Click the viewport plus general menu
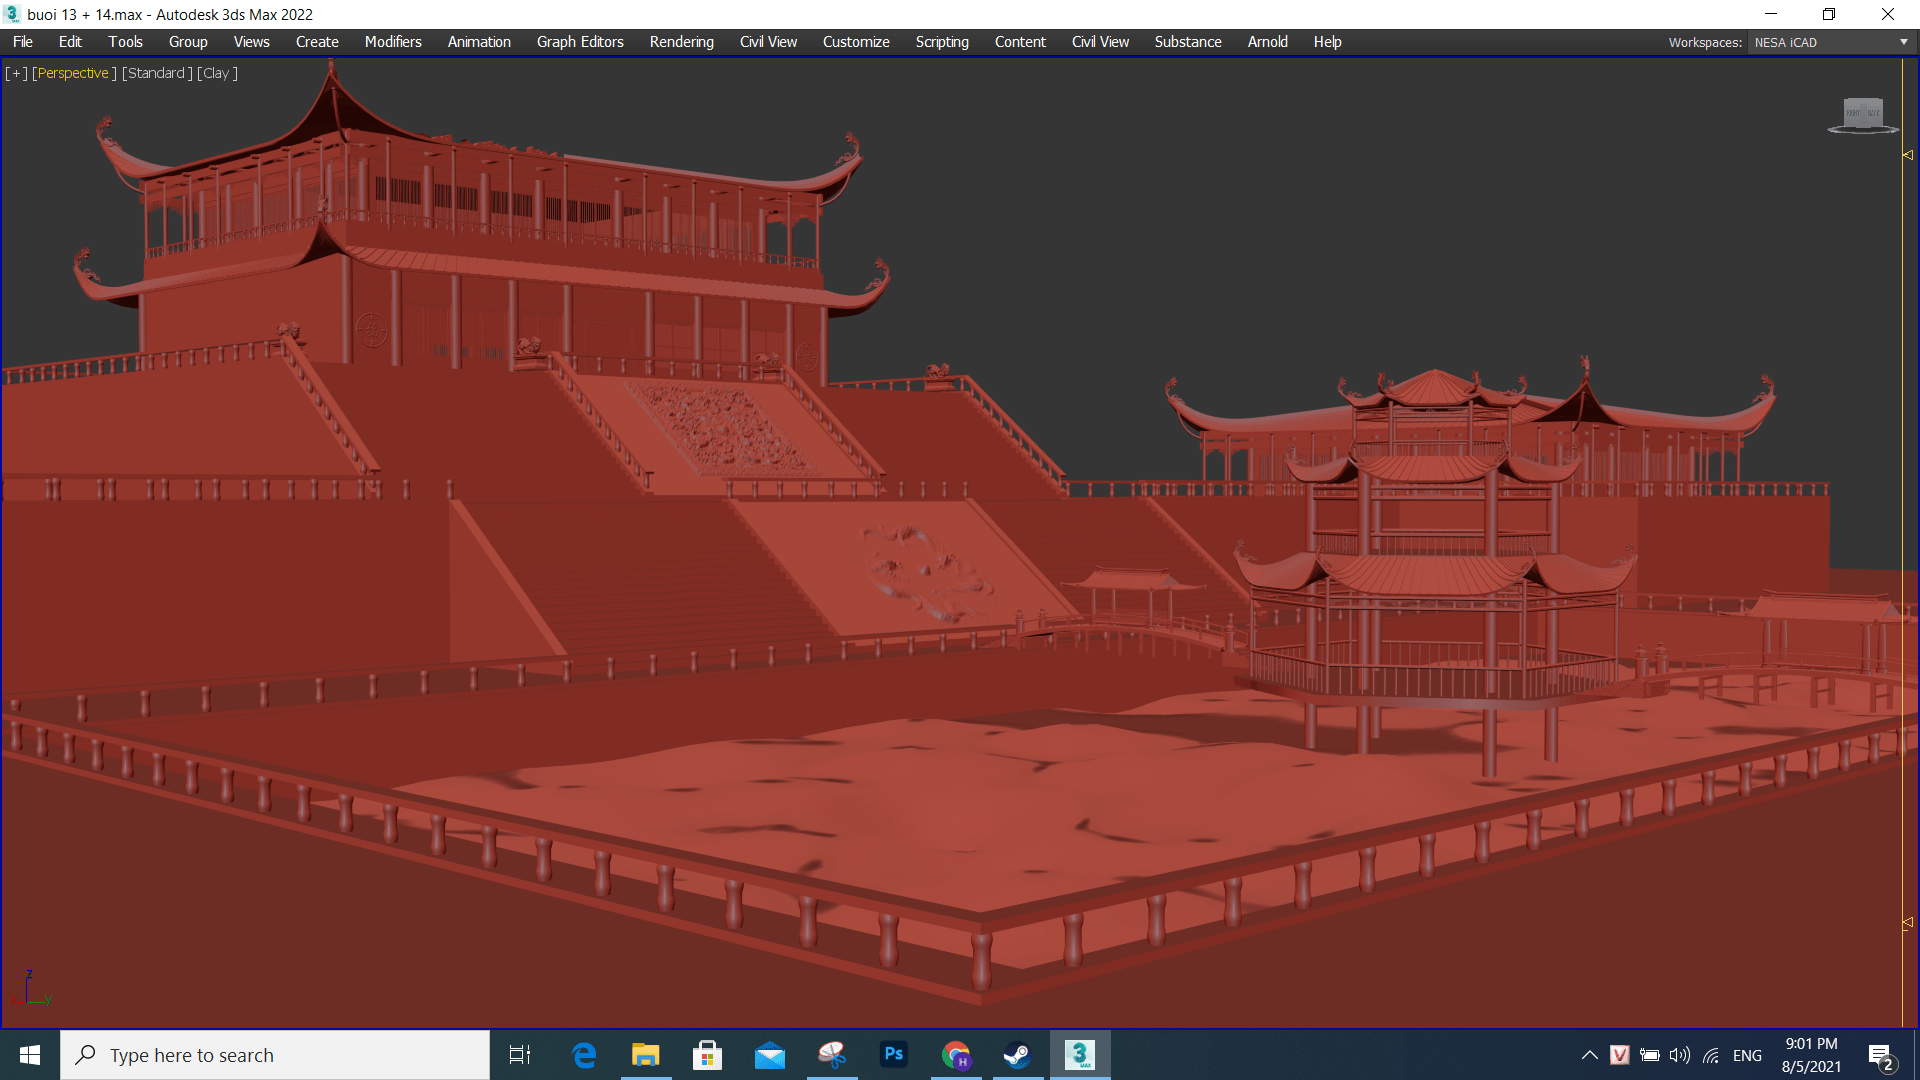This screenshot has width=1920, height=1080. pyautogui.click(x=16, y=73)
